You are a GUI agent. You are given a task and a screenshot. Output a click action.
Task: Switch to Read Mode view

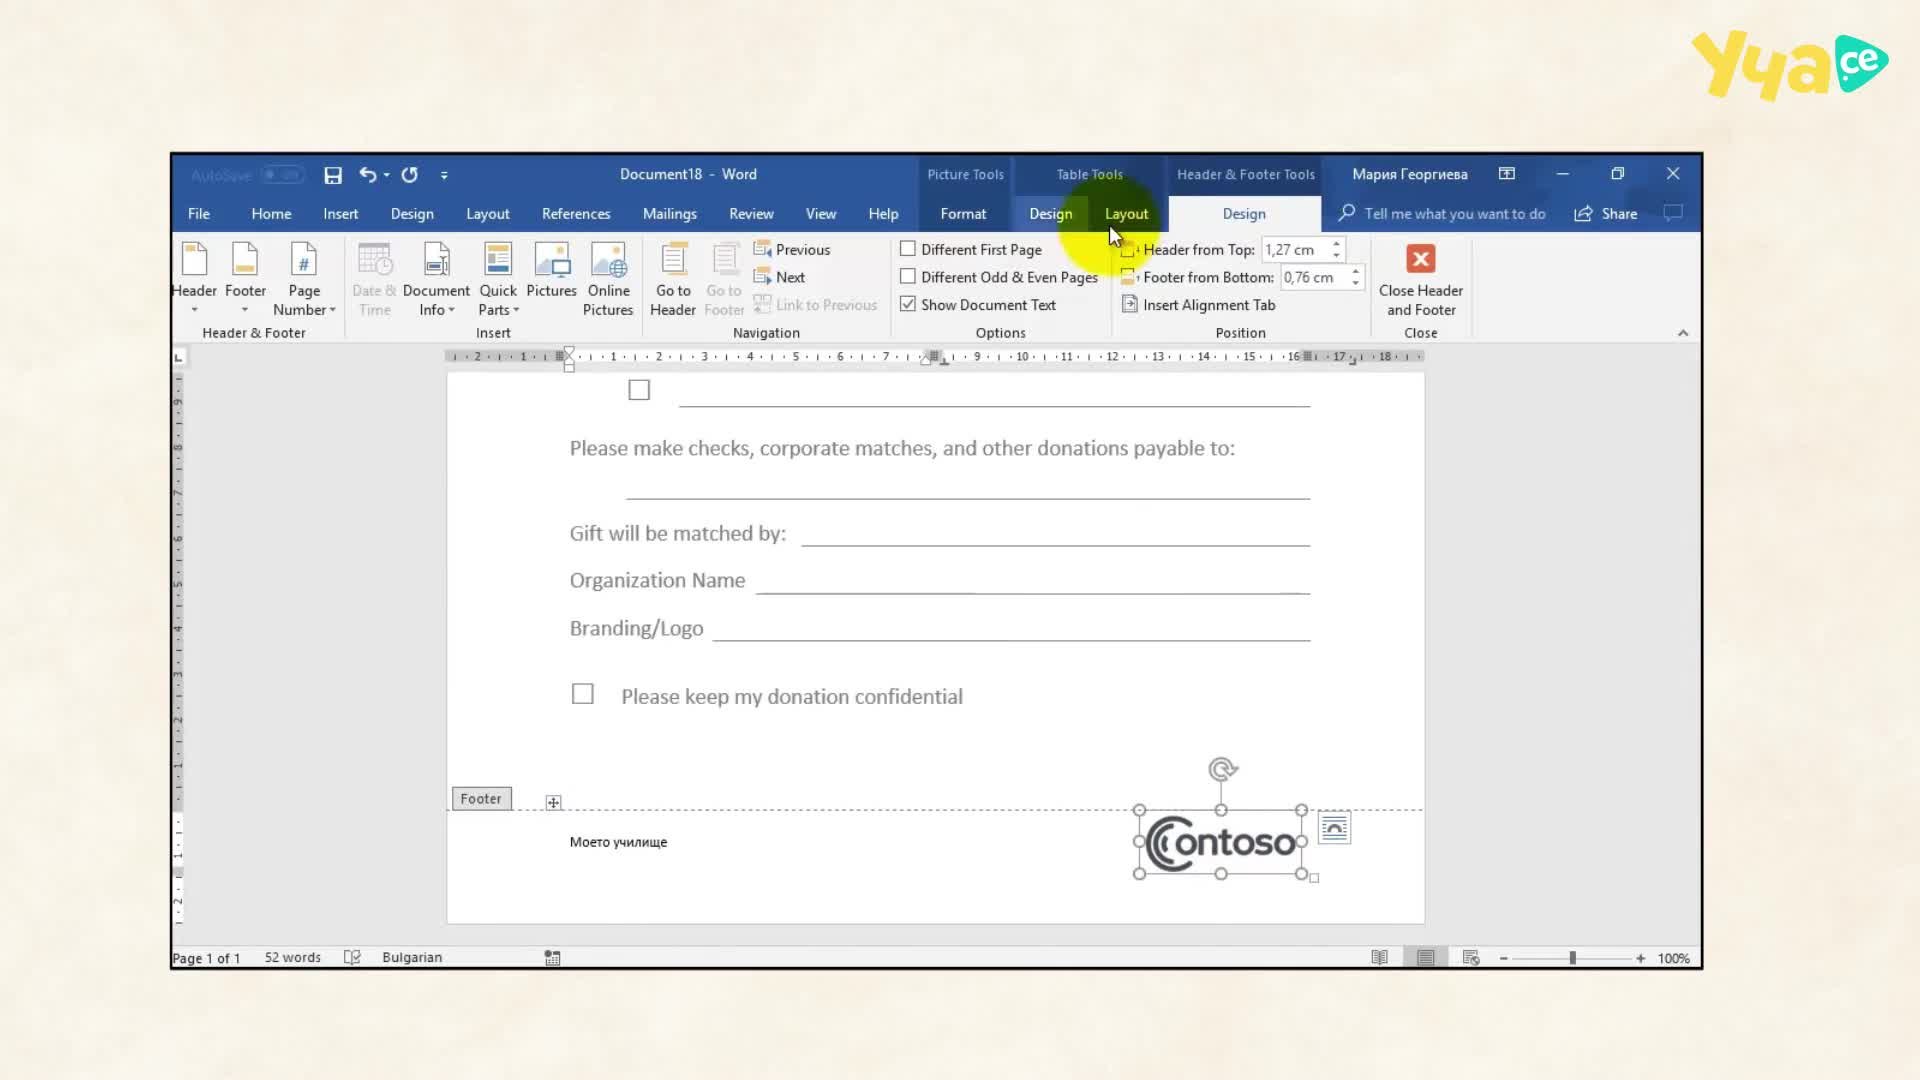point(1379,958)
